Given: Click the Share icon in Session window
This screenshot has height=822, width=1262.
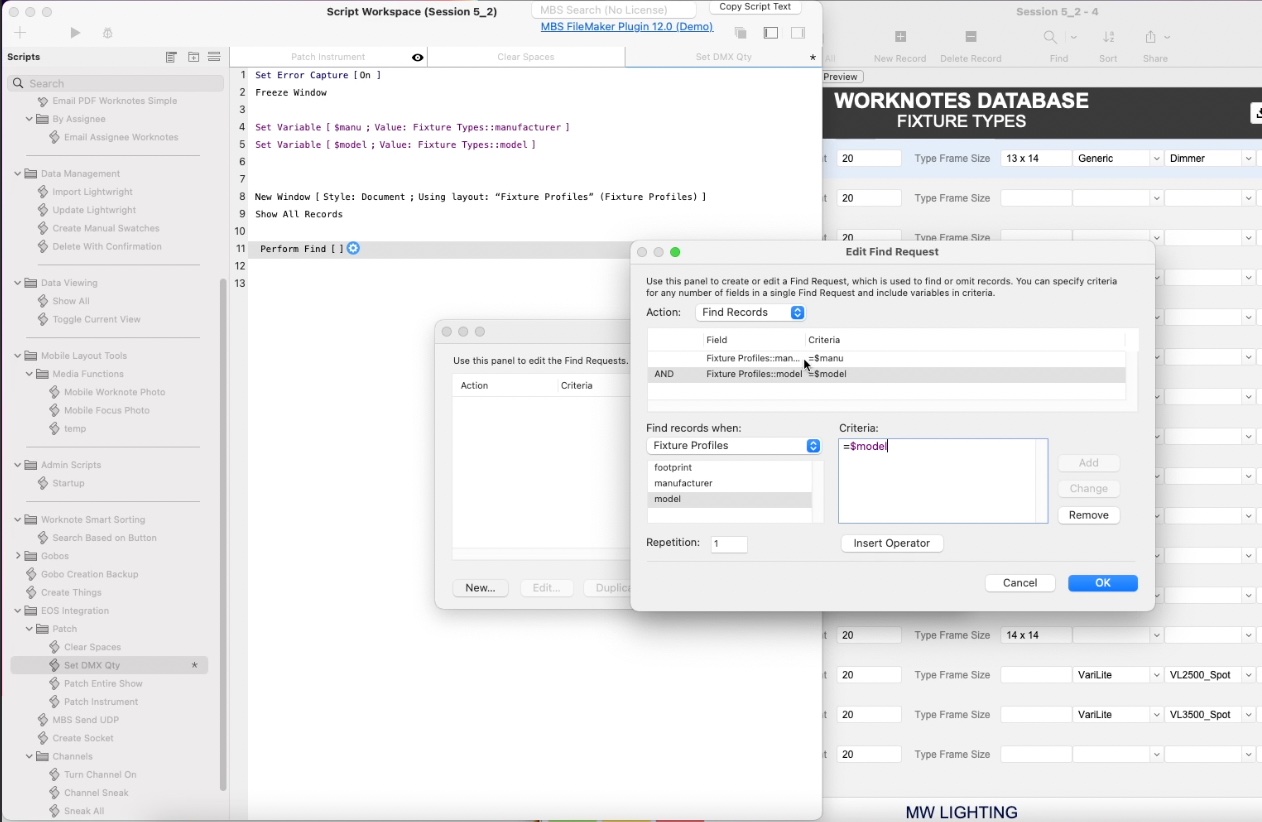Looking at the screenshot, I should pyautogui.click(x=1150, y=37).
